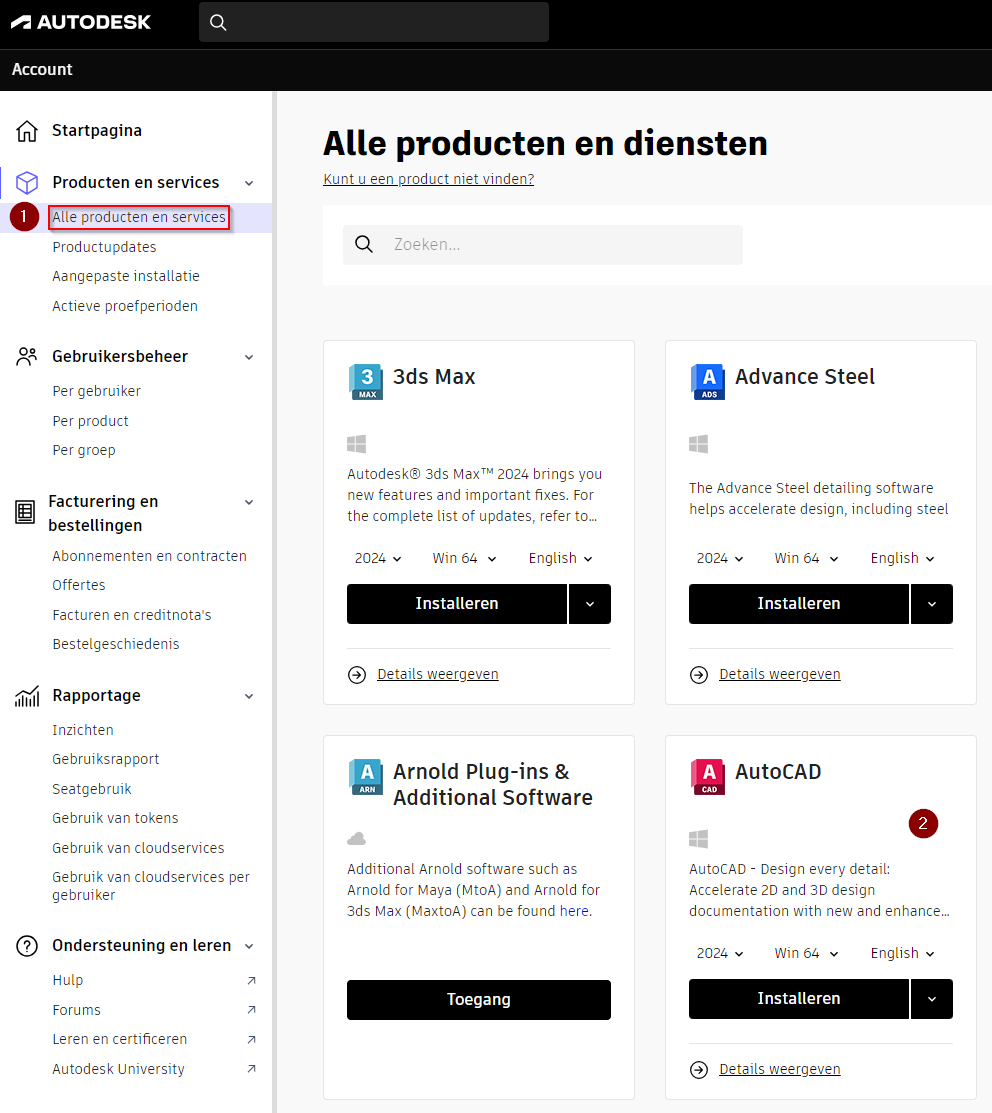Click the Advance Steel product icon
The image size is (992, 1113).
[708, 381]
